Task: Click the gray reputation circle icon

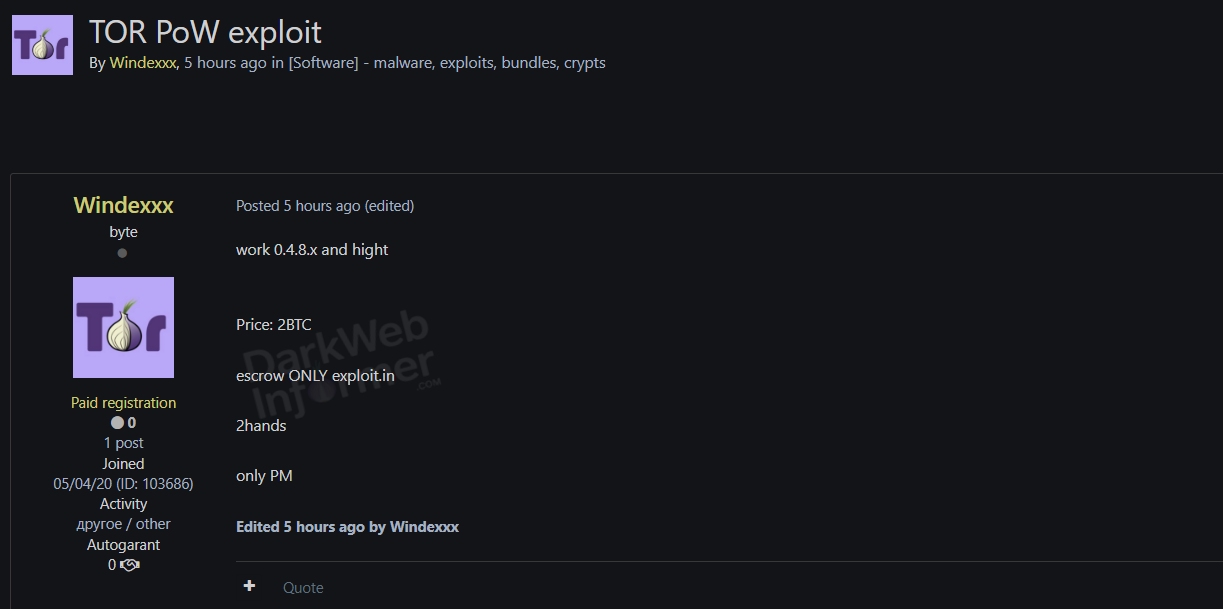Action: coord(117,423)
